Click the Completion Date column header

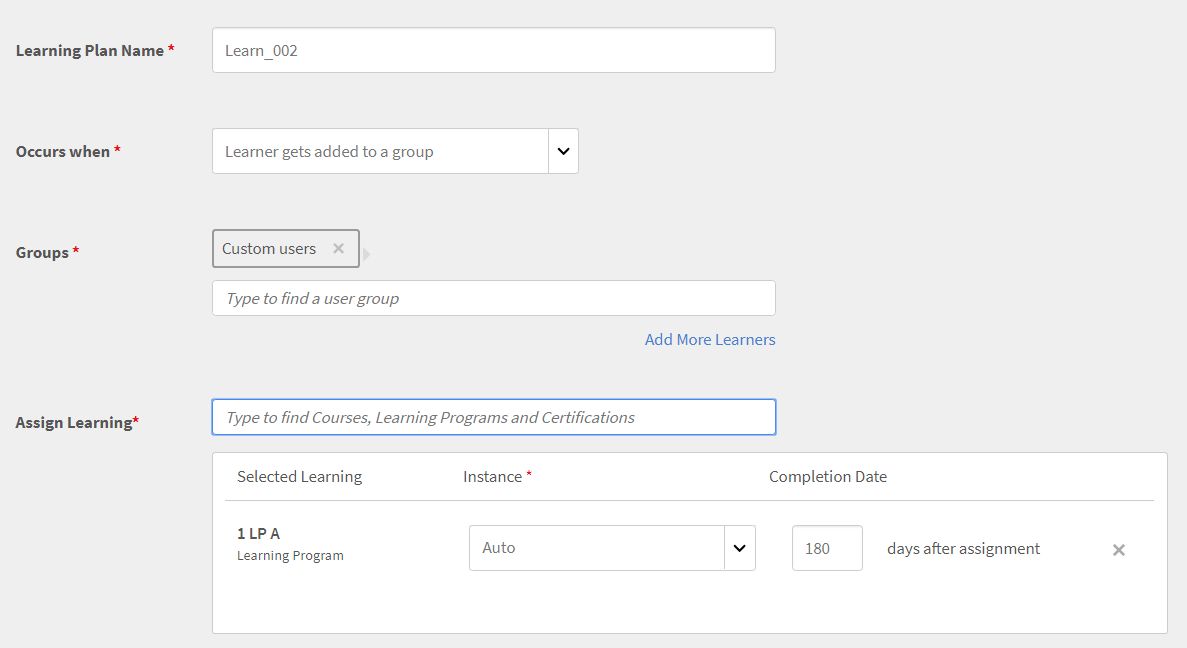point(827,477)
